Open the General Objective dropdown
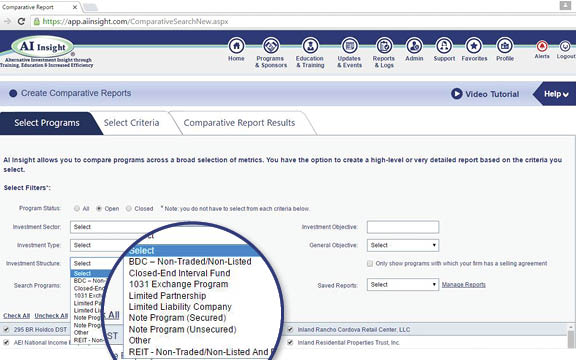Screen dimensions: 576x360 coord(403,245)
